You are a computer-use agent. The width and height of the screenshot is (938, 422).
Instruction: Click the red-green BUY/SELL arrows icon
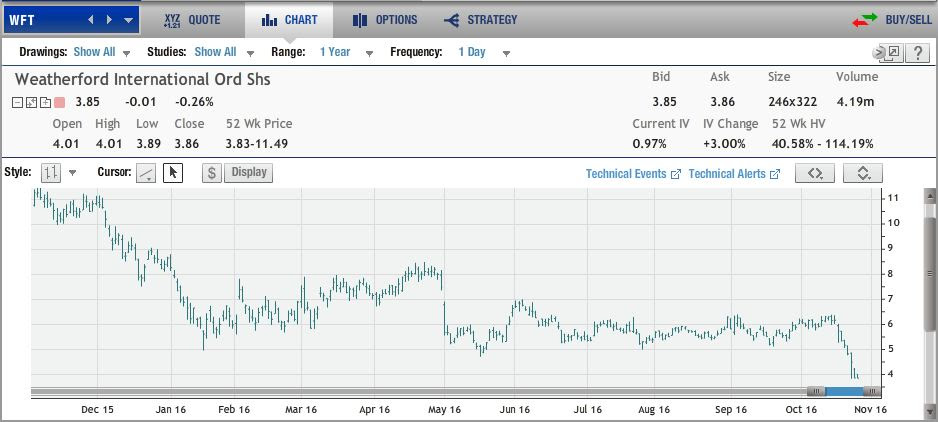[864, 20]
